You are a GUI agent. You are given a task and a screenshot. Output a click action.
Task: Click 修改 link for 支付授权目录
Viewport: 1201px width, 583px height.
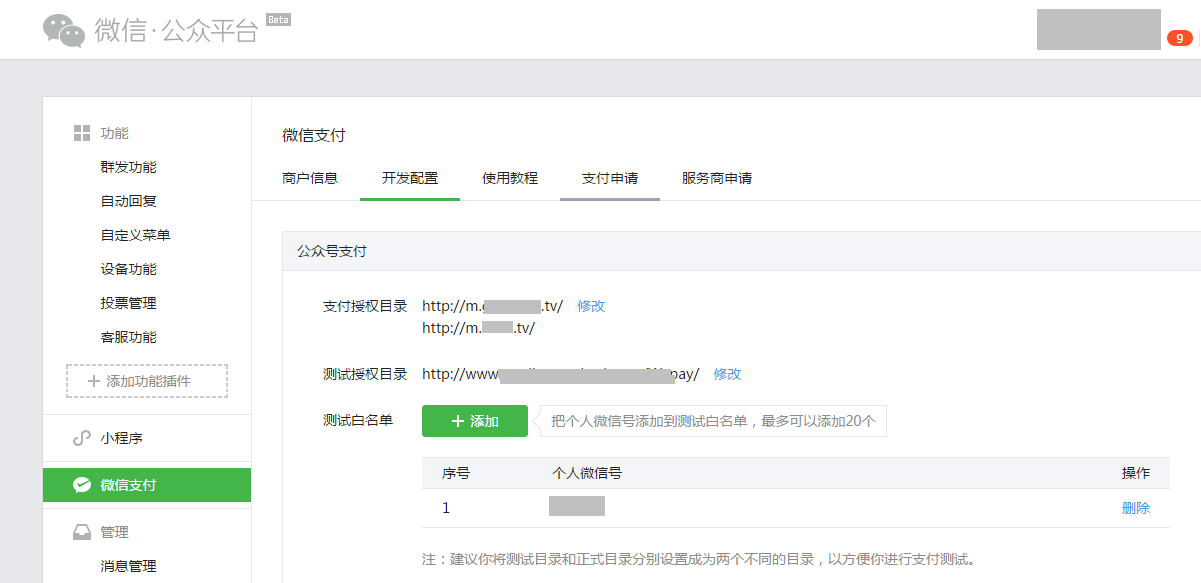point(591,306)
